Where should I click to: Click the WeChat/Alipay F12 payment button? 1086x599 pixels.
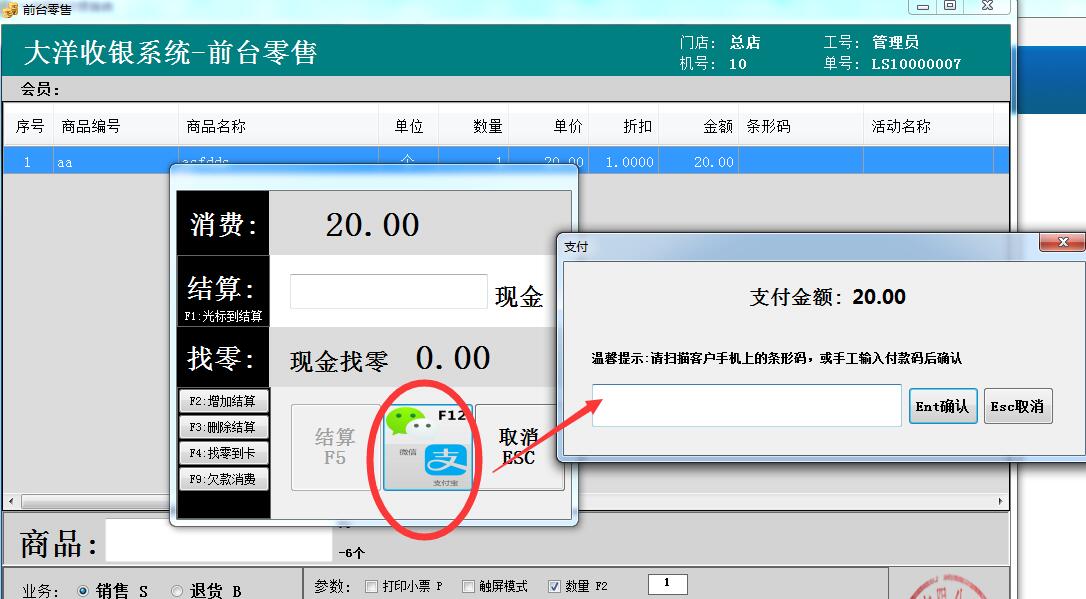(428, 447)
